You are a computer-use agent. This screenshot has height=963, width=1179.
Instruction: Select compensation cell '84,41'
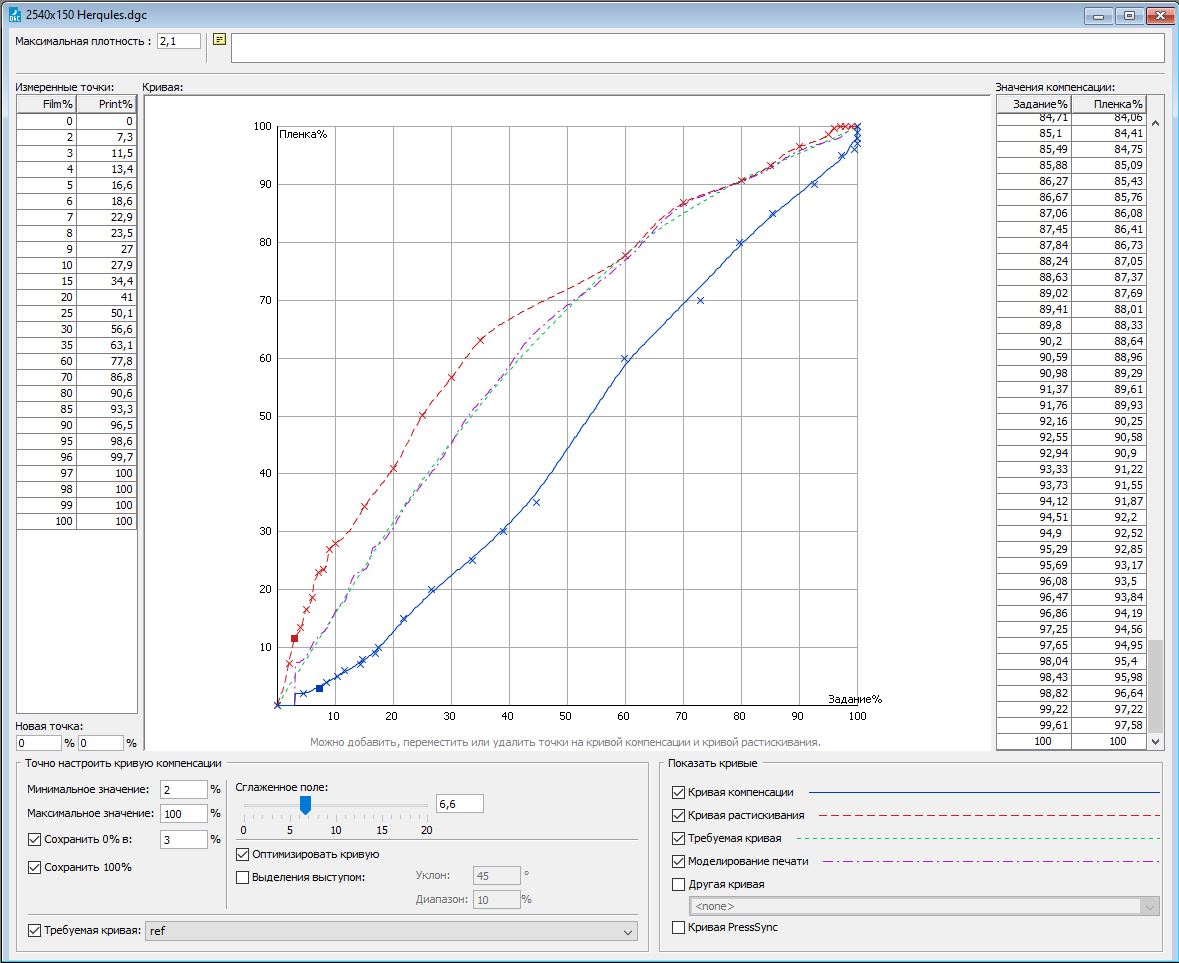(1109, 133)
